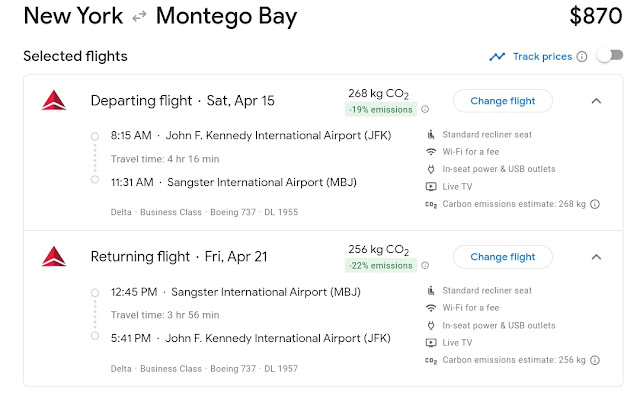Click the Track prices label
640x402 pixels.
tap(543, 57)
